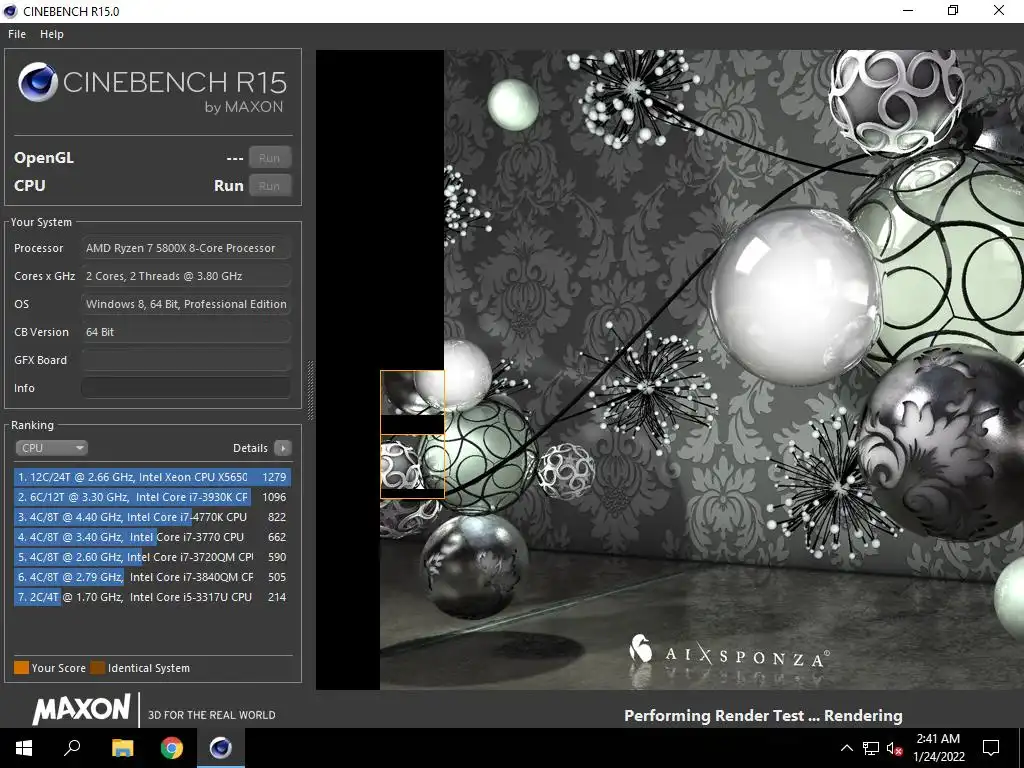Open Windows Search from the taskbar
Viewport: 1024px width, 768px height.
tap(72, 748)
